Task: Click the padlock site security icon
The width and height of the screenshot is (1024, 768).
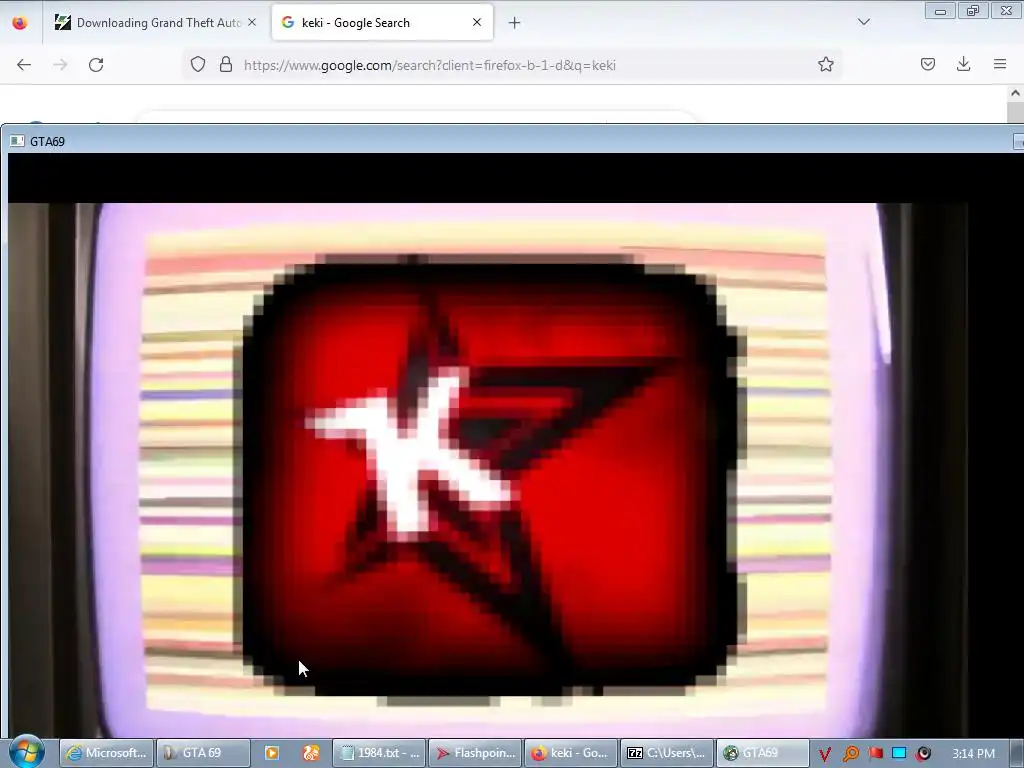Action: [226, 64]
